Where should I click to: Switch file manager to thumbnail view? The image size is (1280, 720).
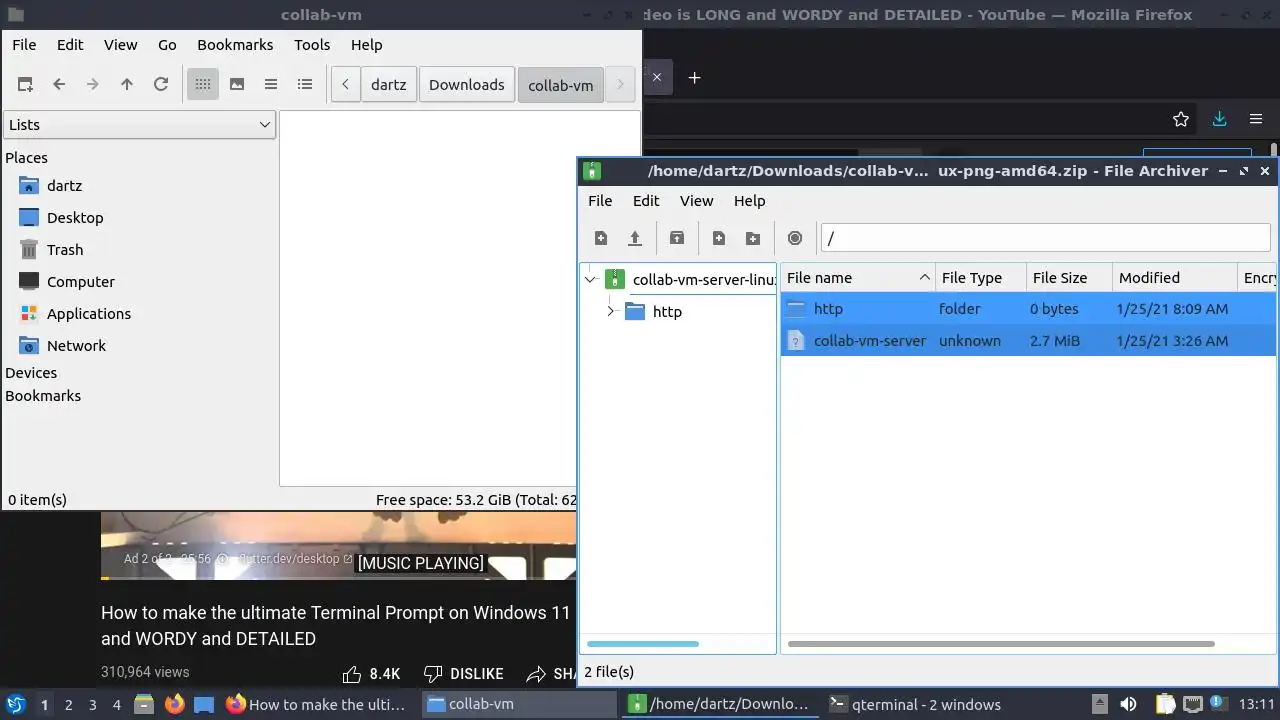coord(237,85)
